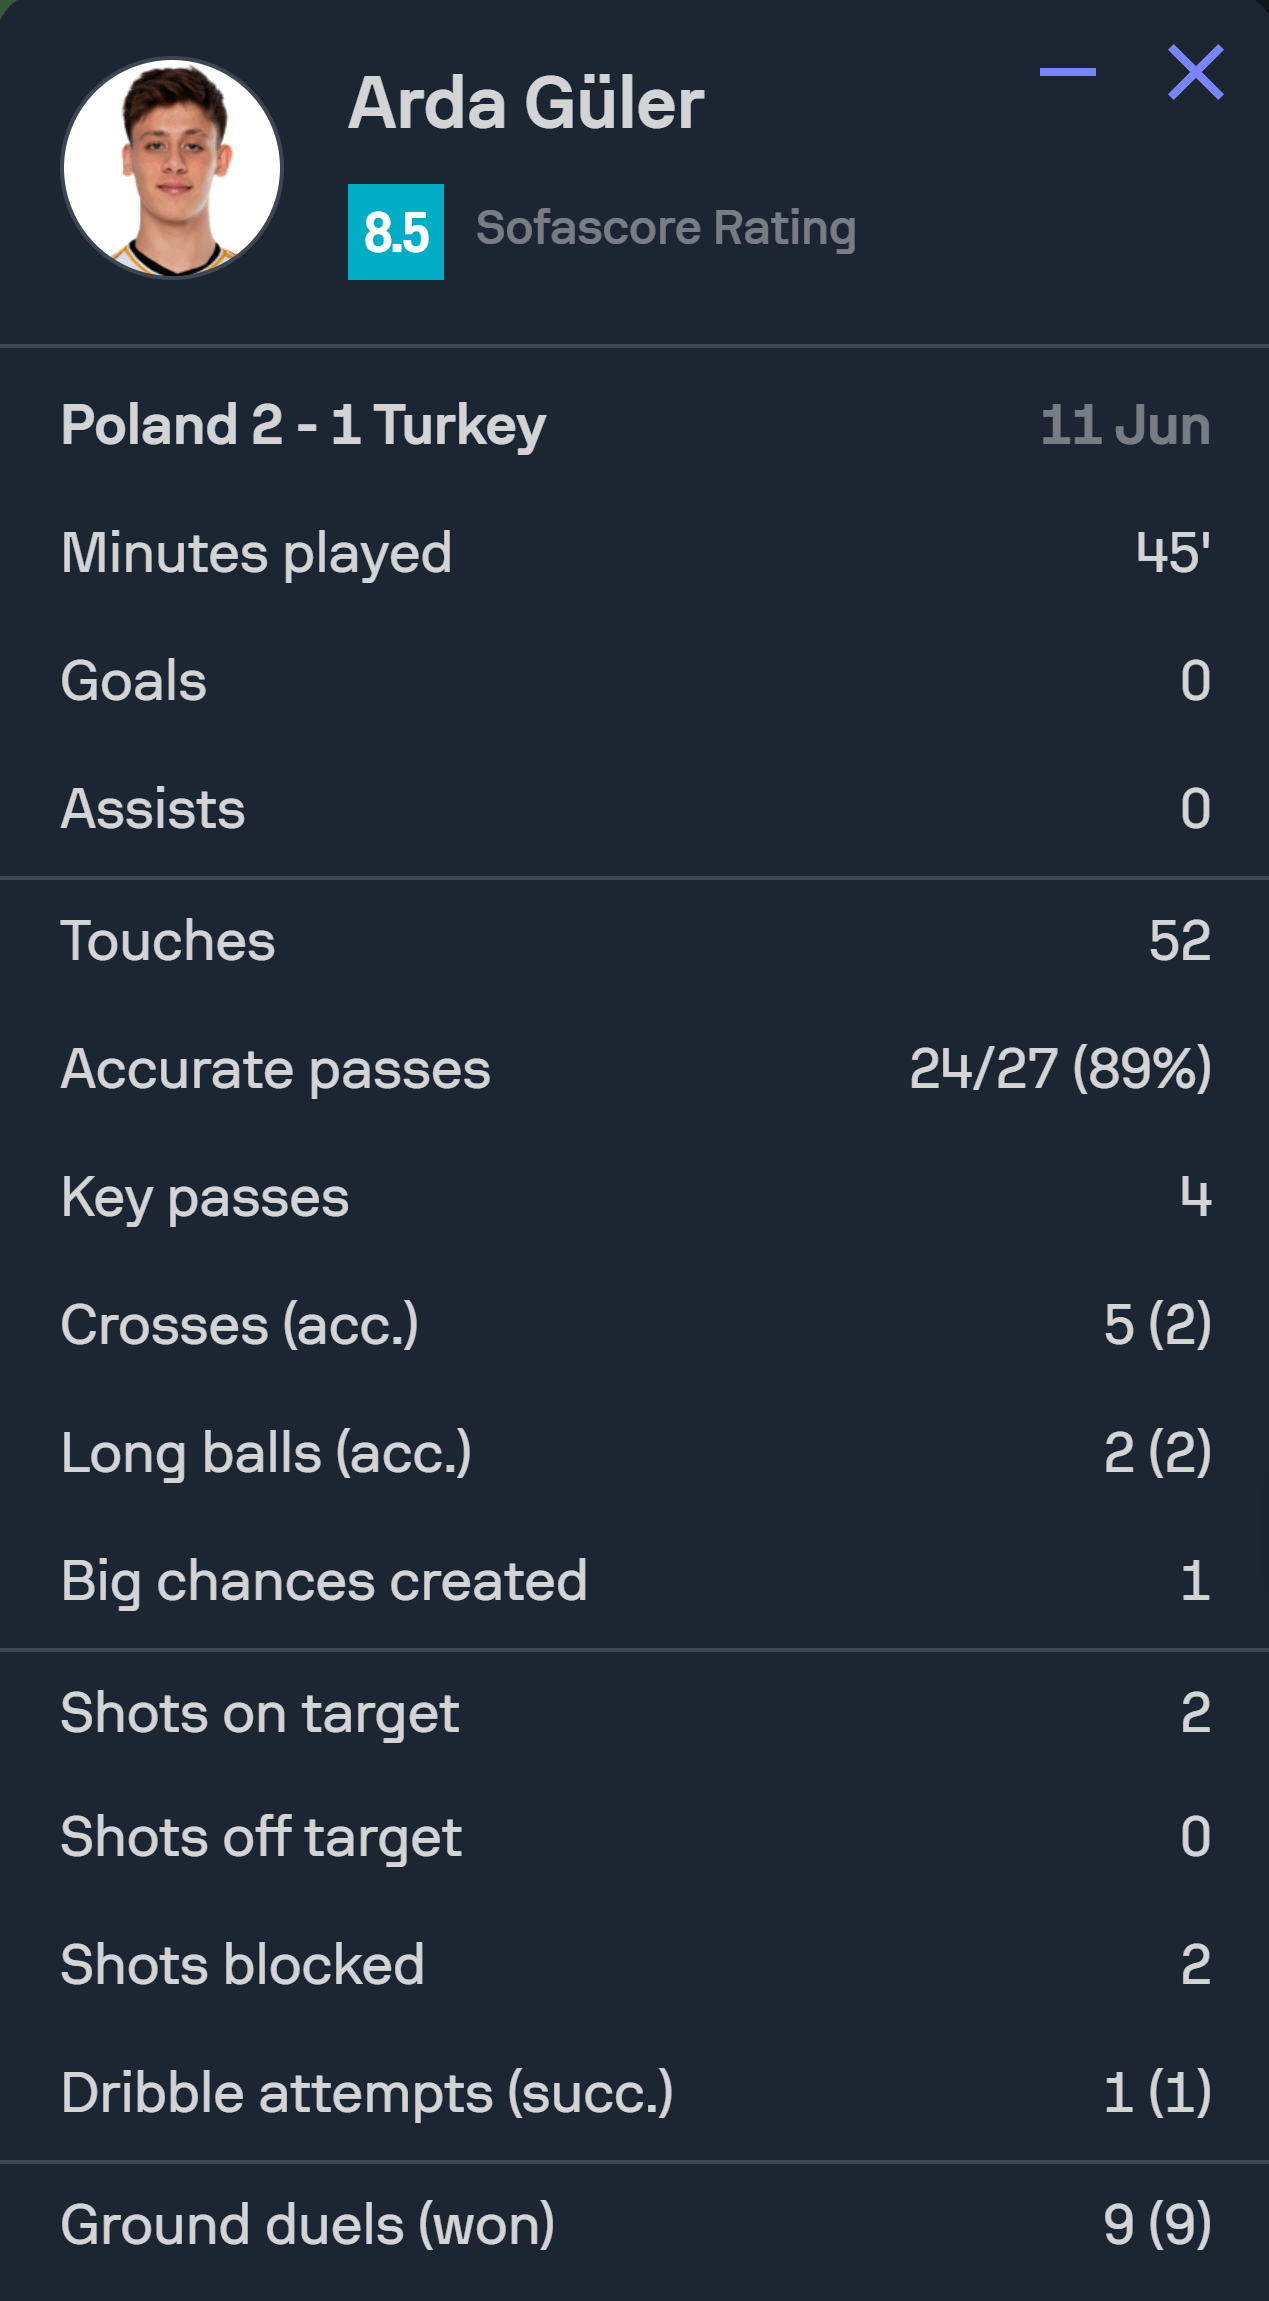Viewport: 1269px width, 2301px height.
Task: Click the Dribble attempts (succ.) row
Action: click(x=634, y=2093)
